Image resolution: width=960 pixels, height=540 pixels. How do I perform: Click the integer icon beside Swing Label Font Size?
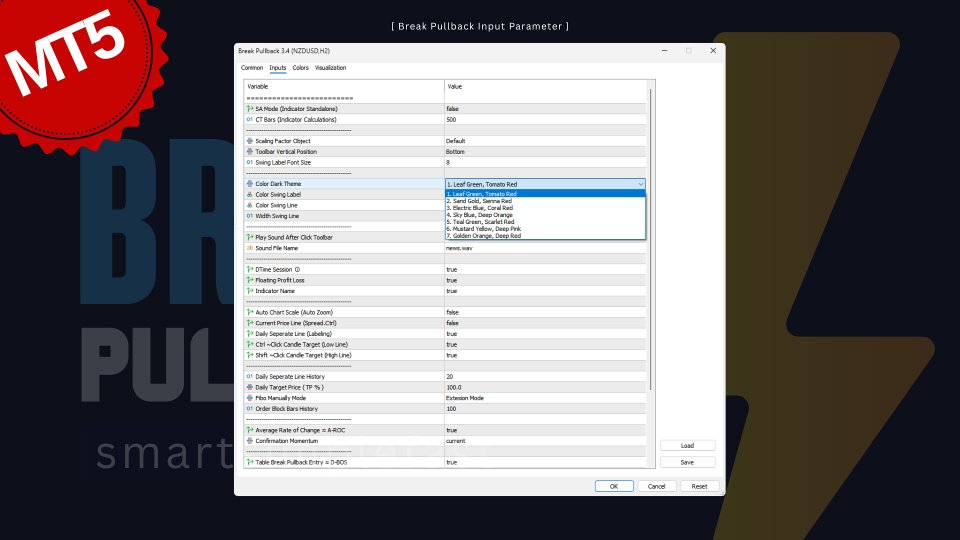click(x=250, y=162)
